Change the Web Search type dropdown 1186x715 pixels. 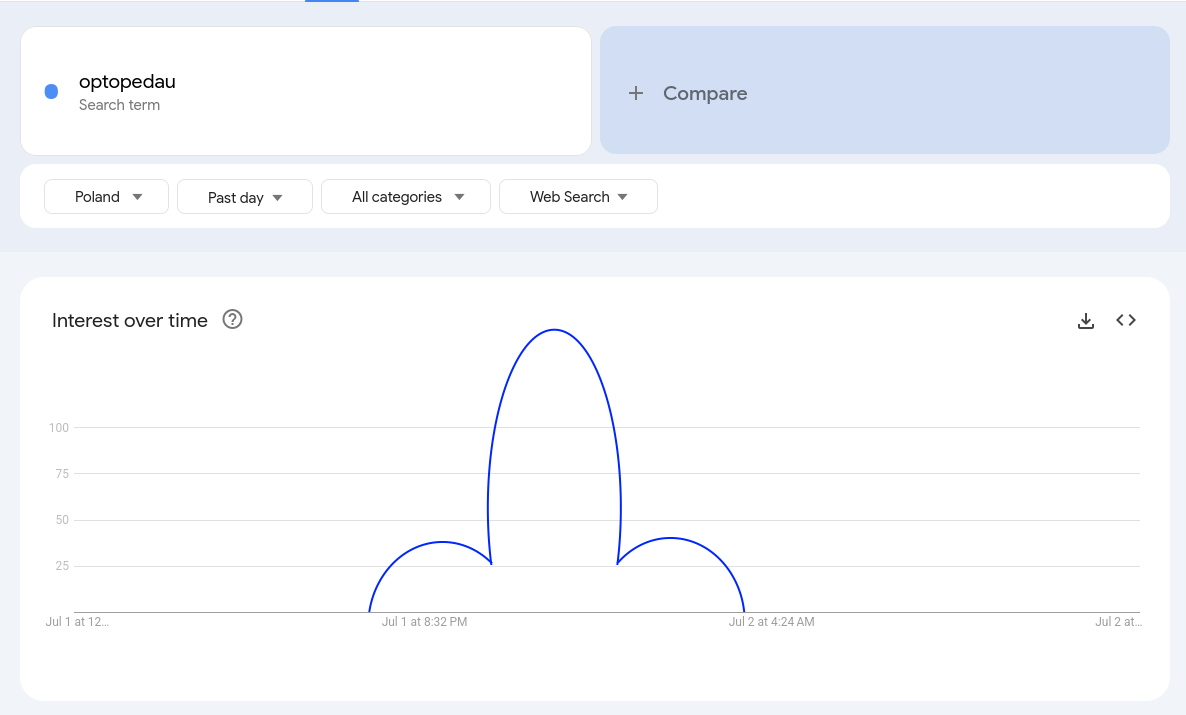coord(578,197)
